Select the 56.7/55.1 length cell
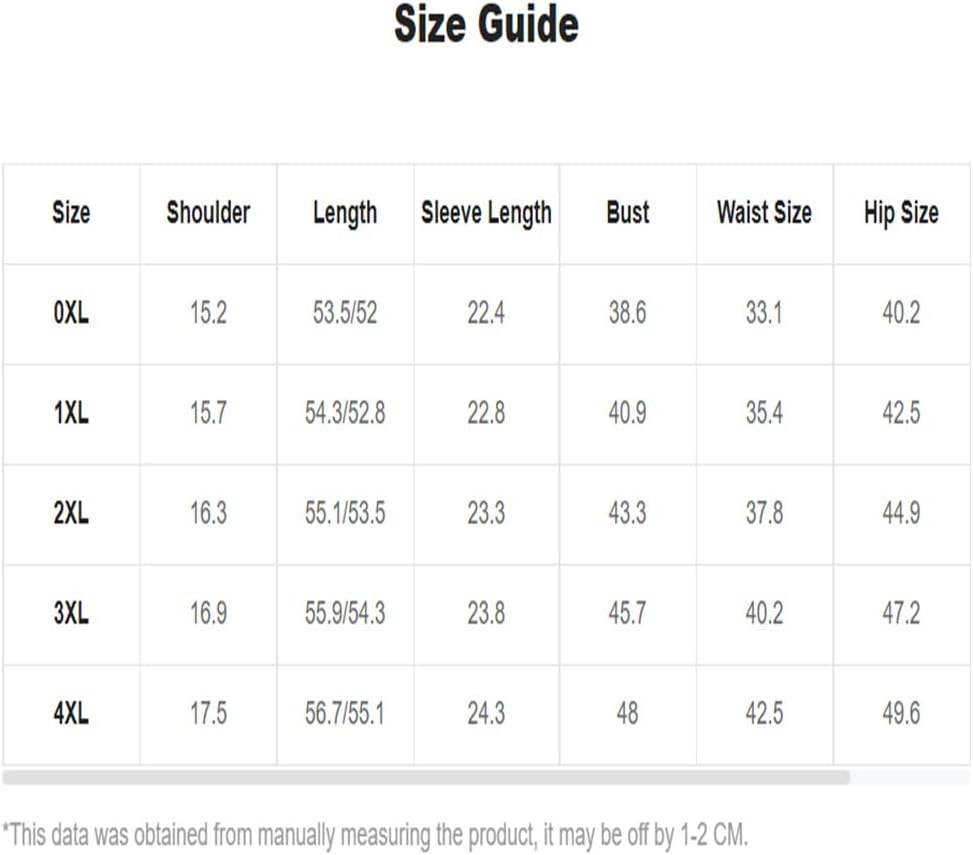 345,714
